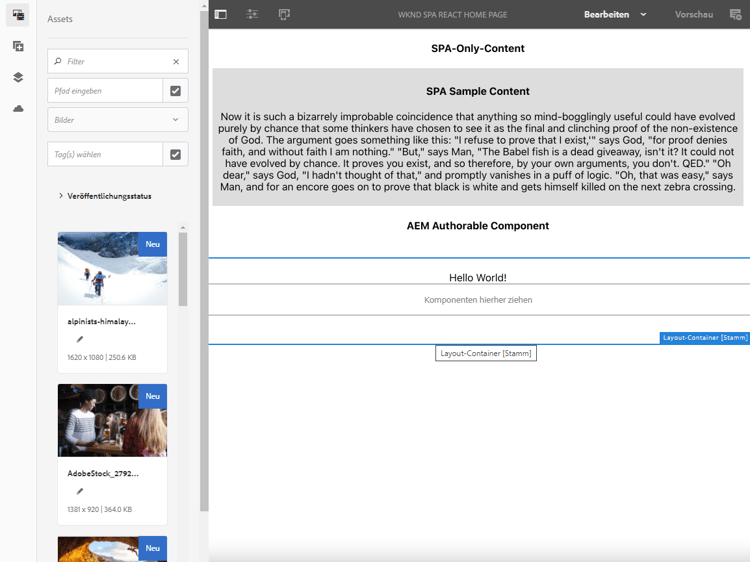
Task: Click the asset list scrollbar thumb
Action: [183, 269]
